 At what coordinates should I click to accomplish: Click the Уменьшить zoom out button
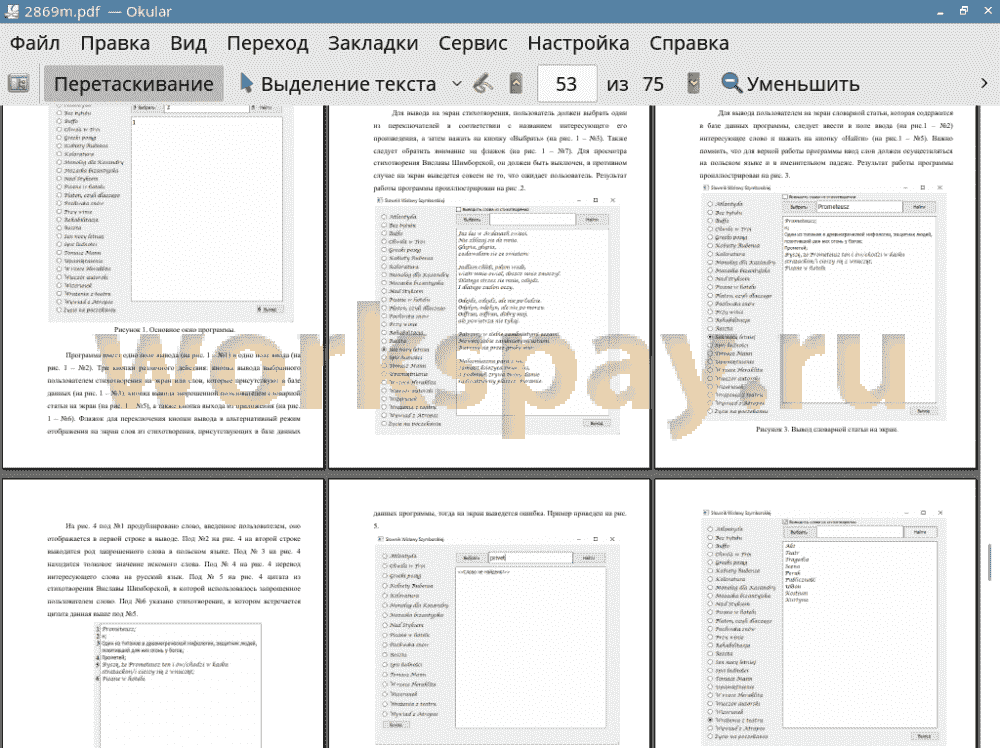click(x=791, y=84)
